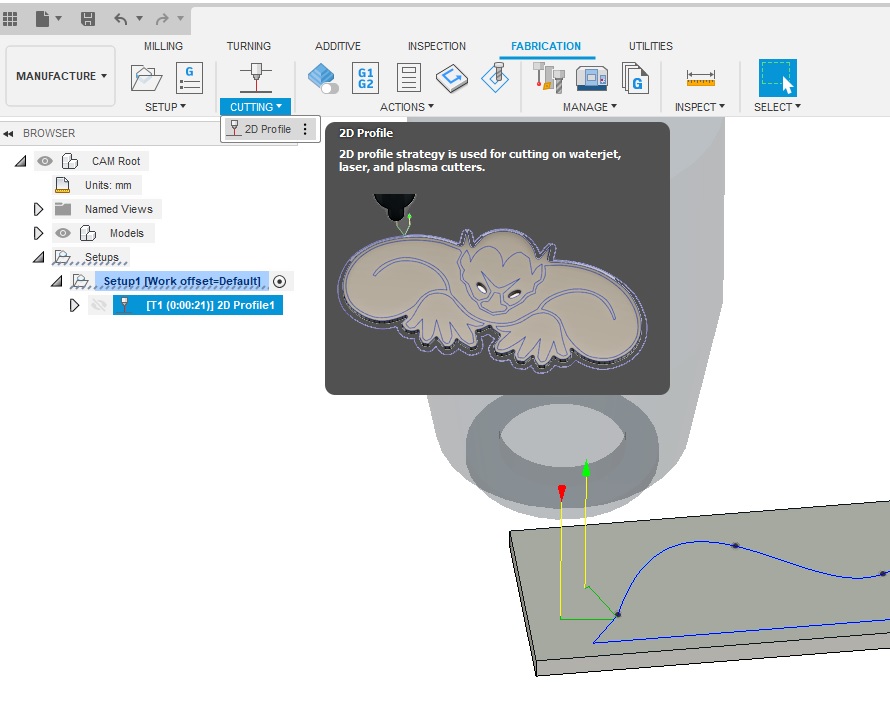
Task: Undo the last action
Action: [x=120, y=19]
